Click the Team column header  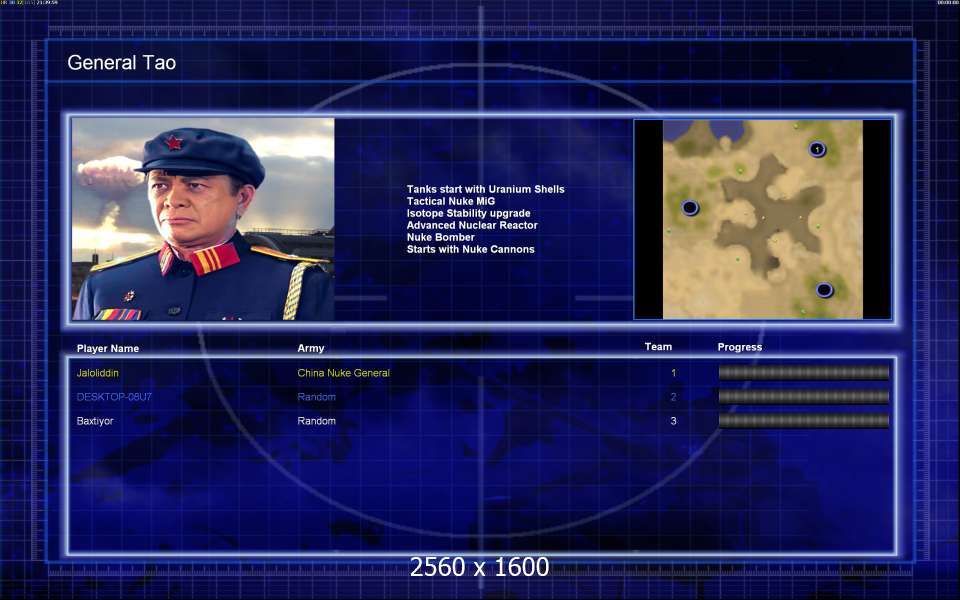point(658,347)
